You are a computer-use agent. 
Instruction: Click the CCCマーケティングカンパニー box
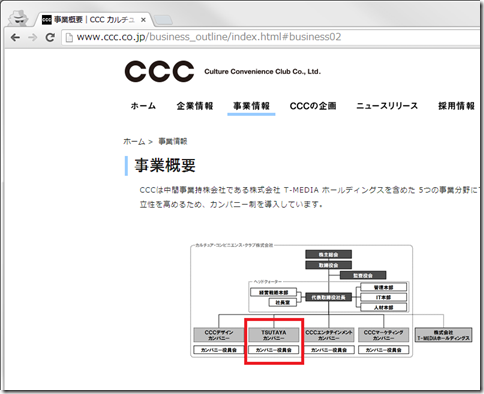click(x=383, y=335)
